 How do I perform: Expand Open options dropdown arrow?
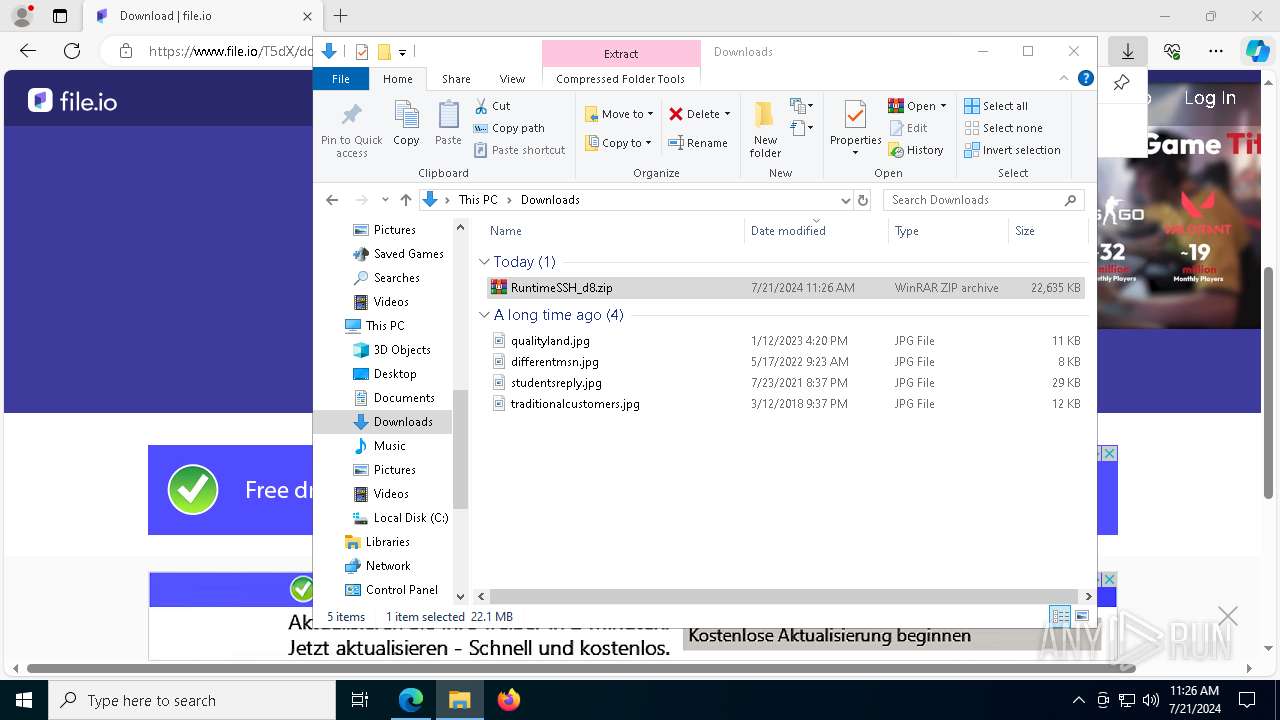(x=943, y=106)
